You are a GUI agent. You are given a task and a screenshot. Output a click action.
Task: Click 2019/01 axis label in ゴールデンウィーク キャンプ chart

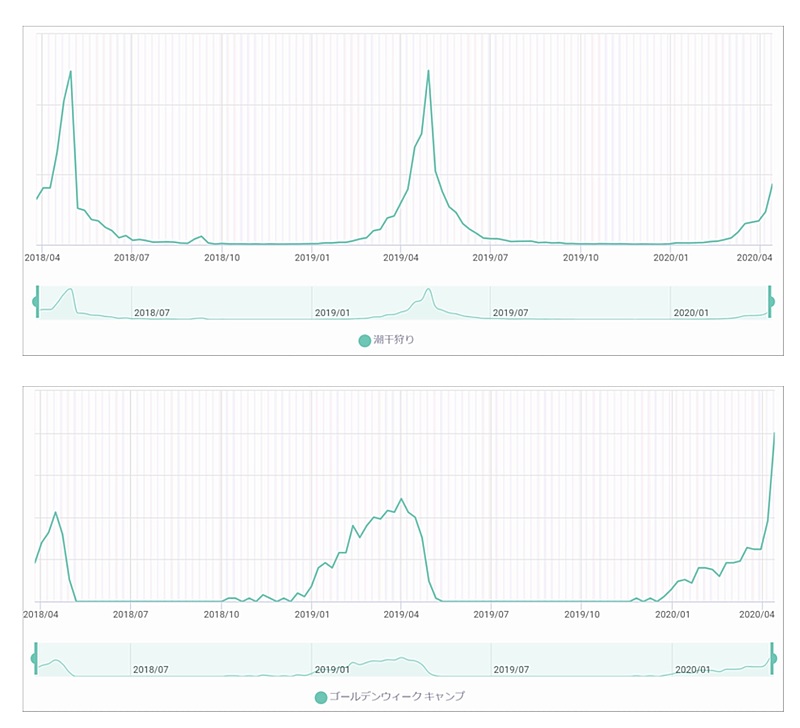click(312, 614)
